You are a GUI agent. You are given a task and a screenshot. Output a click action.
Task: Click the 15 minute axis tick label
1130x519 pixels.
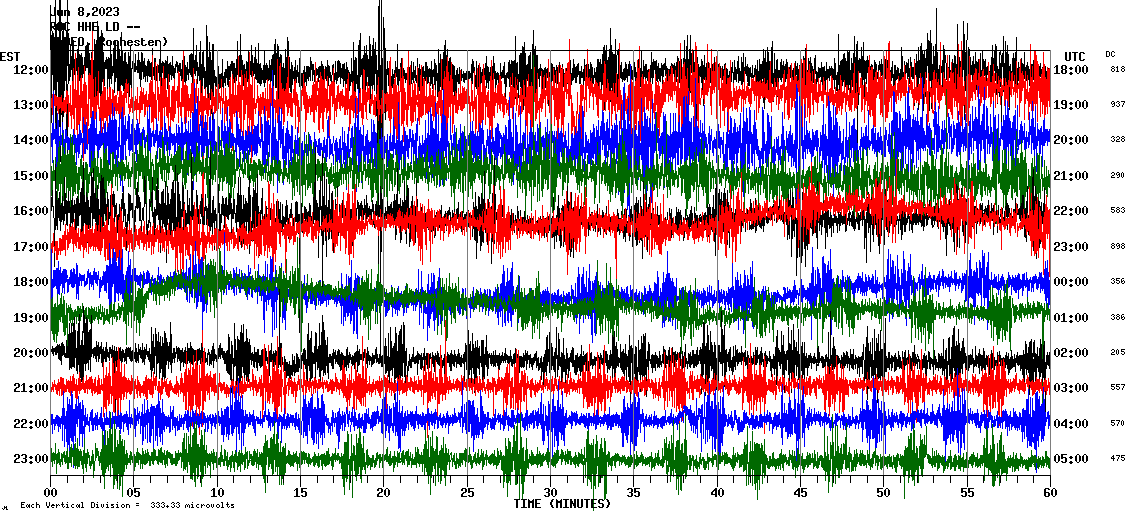(x=300, y=493)
